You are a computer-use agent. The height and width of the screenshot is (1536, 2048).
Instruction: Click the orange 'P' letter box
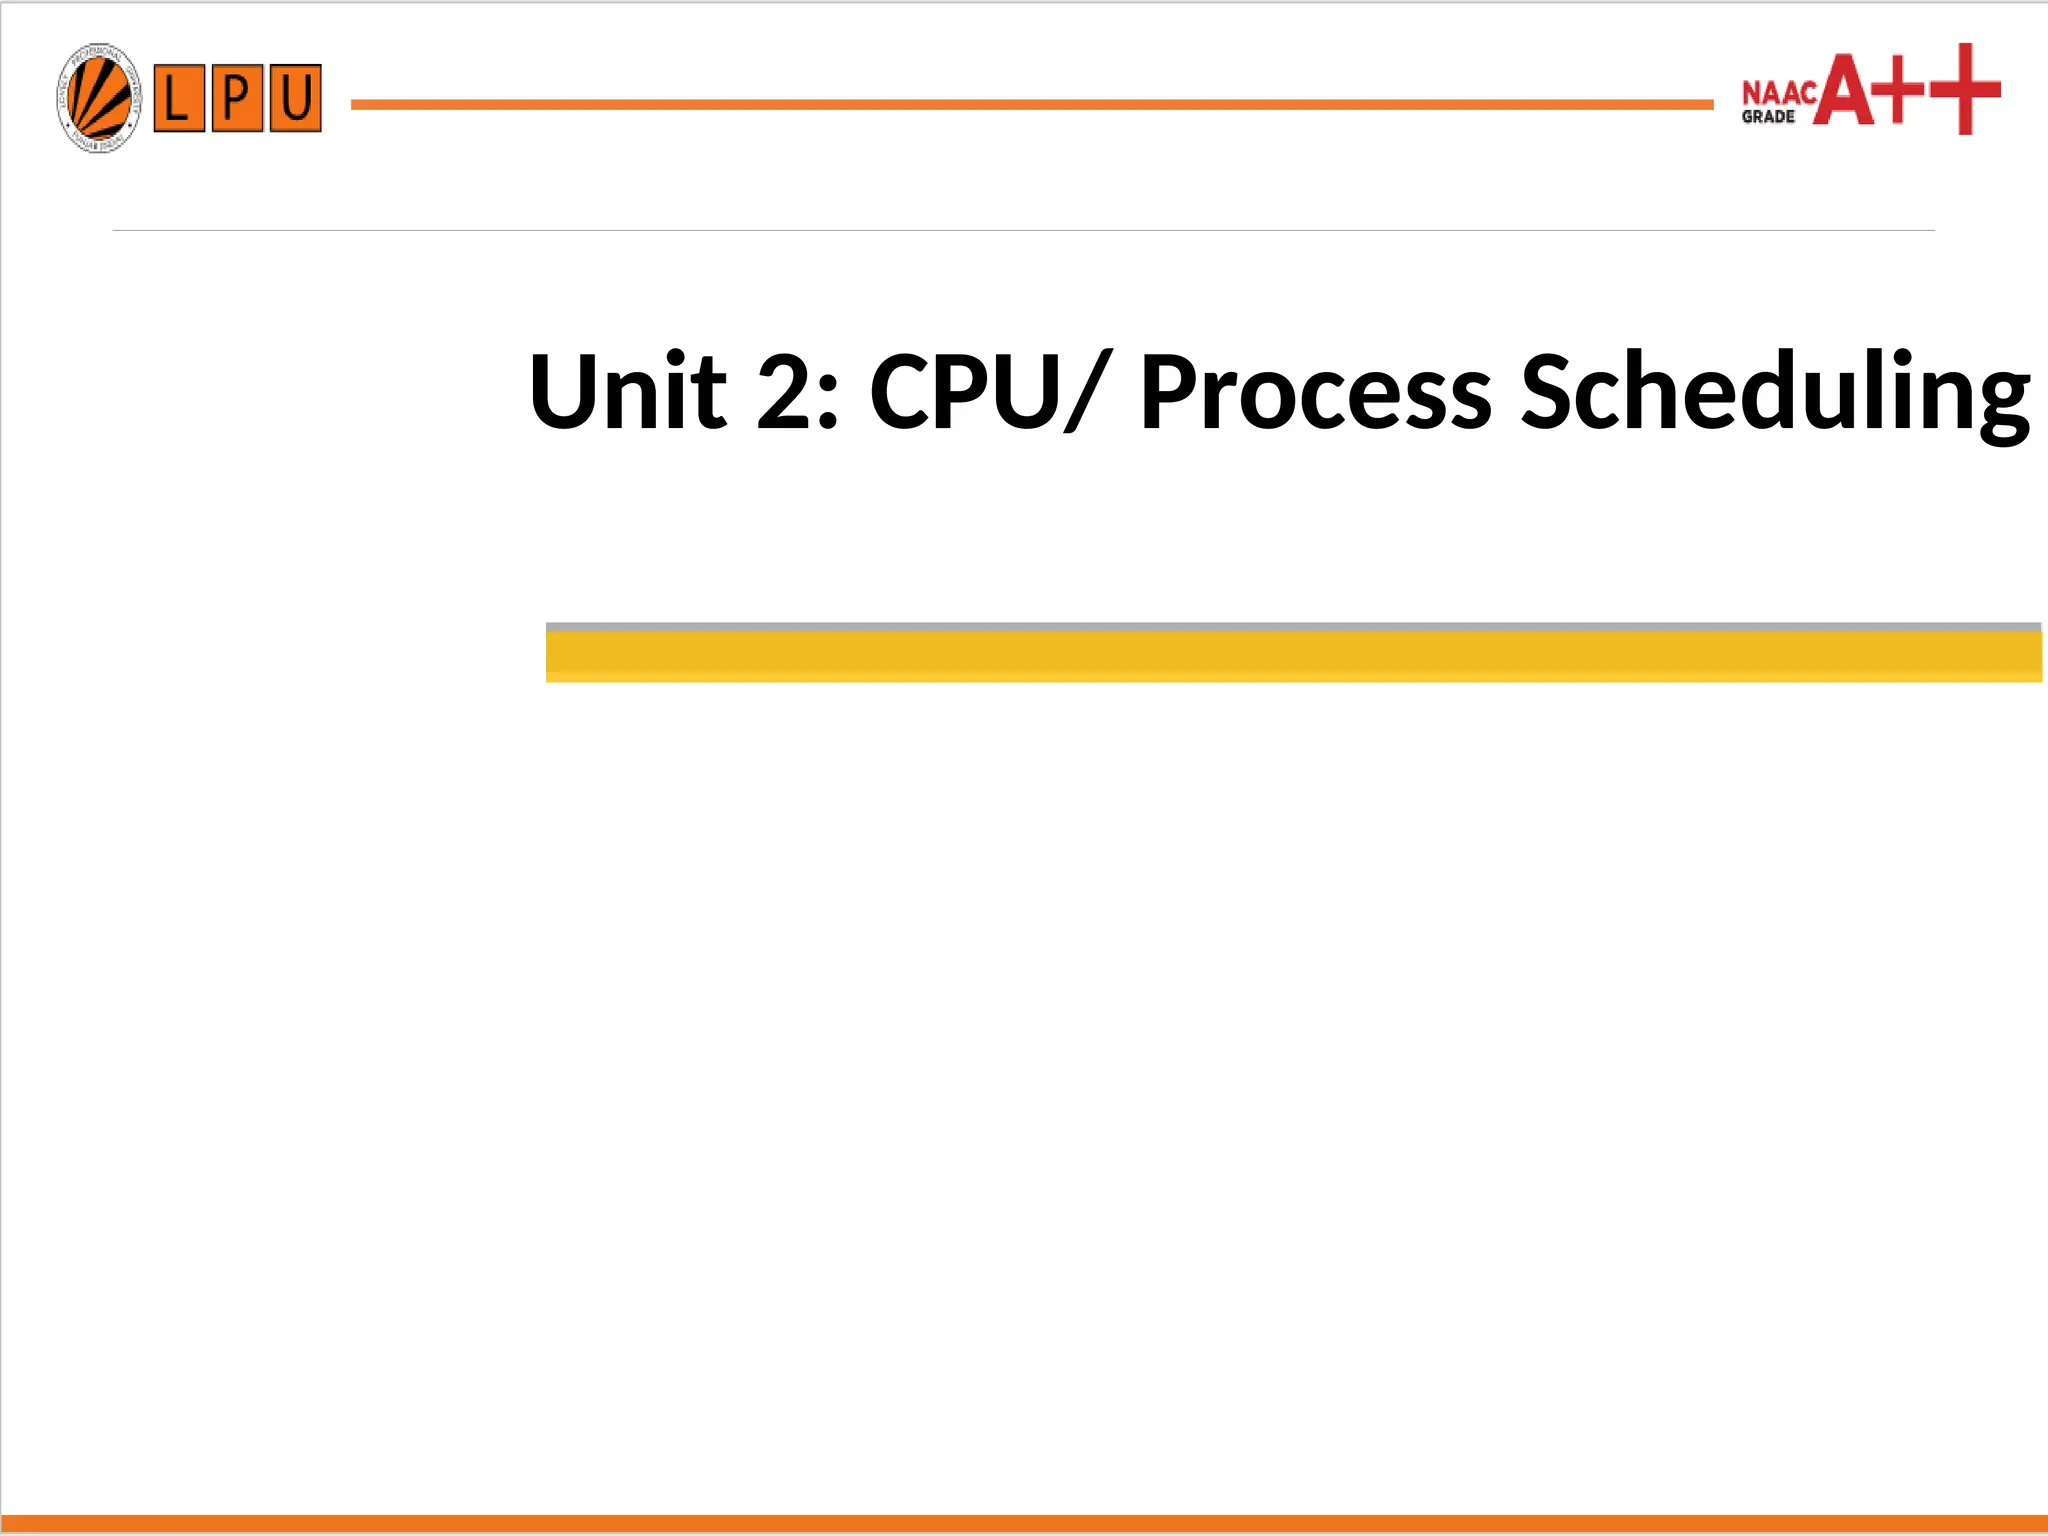pyautogui.click(x=237, y=98)
